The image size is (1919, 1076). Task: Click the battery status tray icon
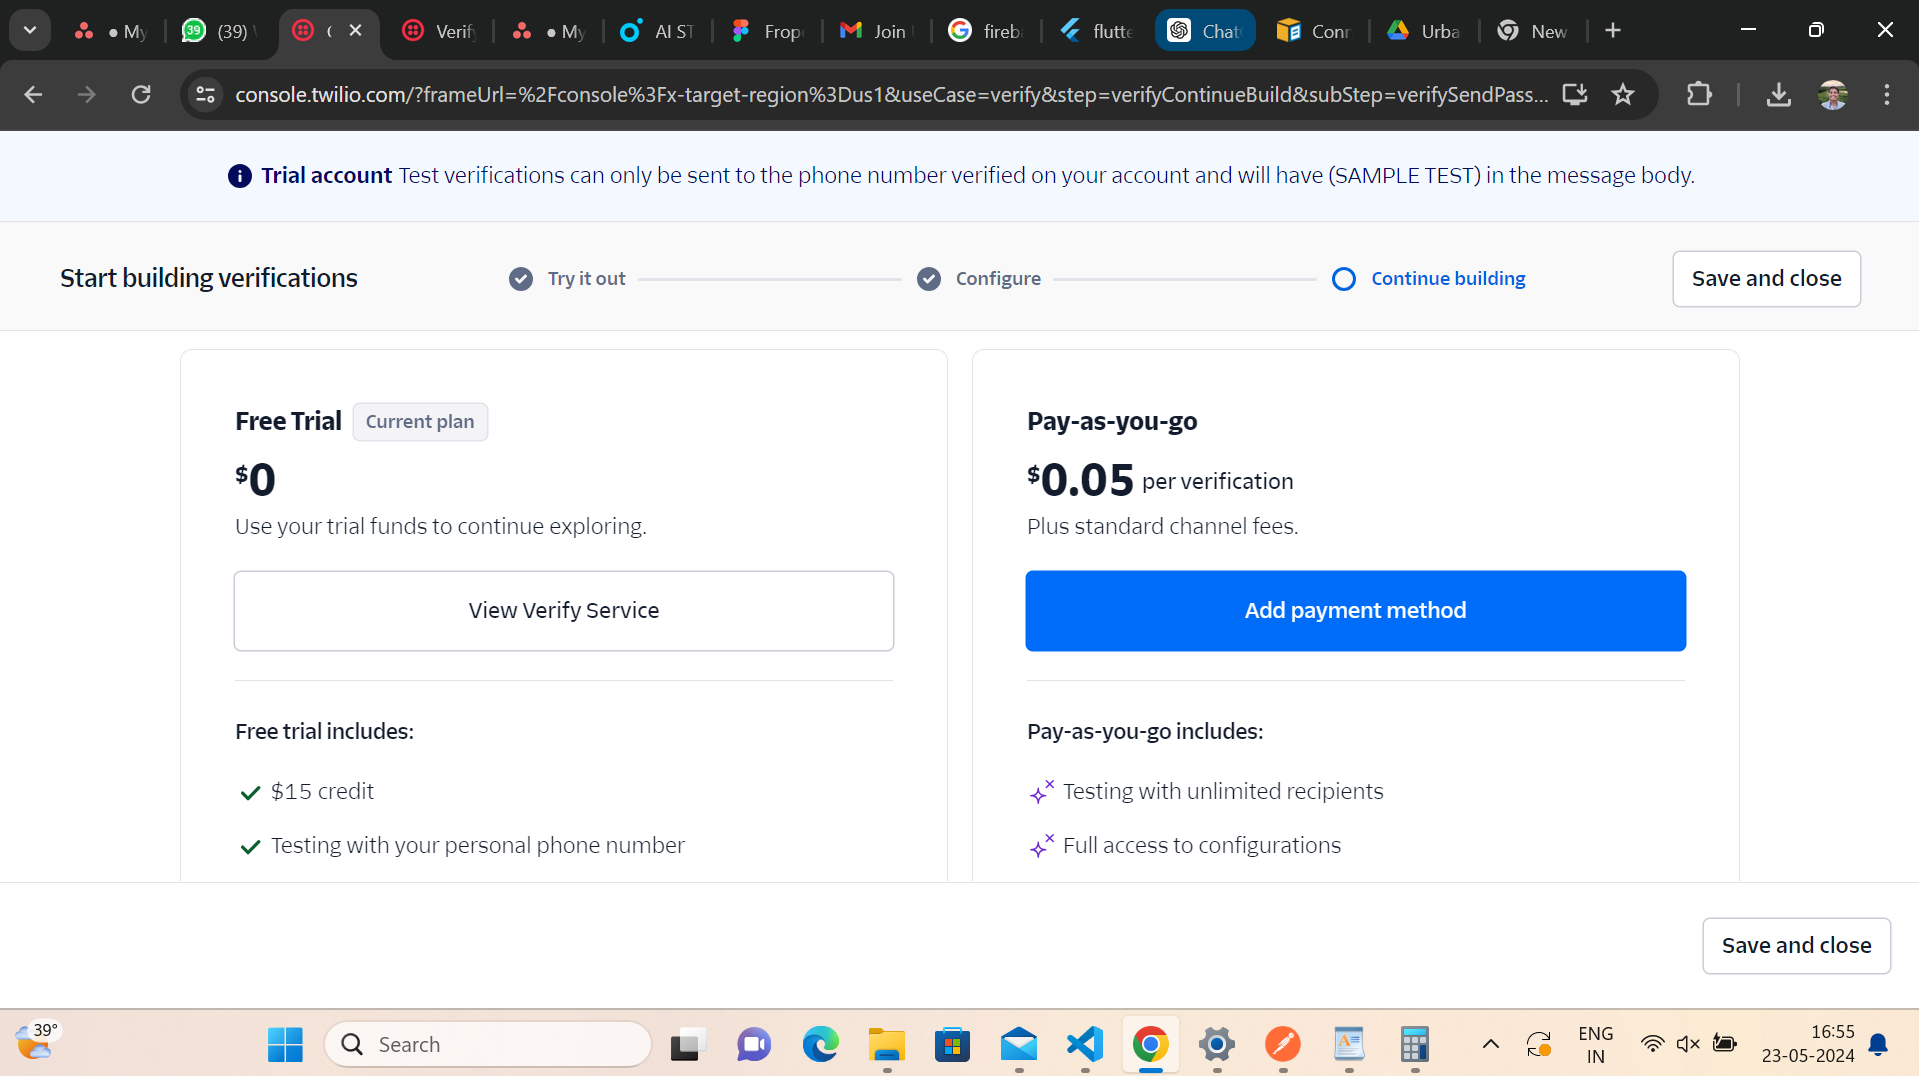coord(1724,1044)
